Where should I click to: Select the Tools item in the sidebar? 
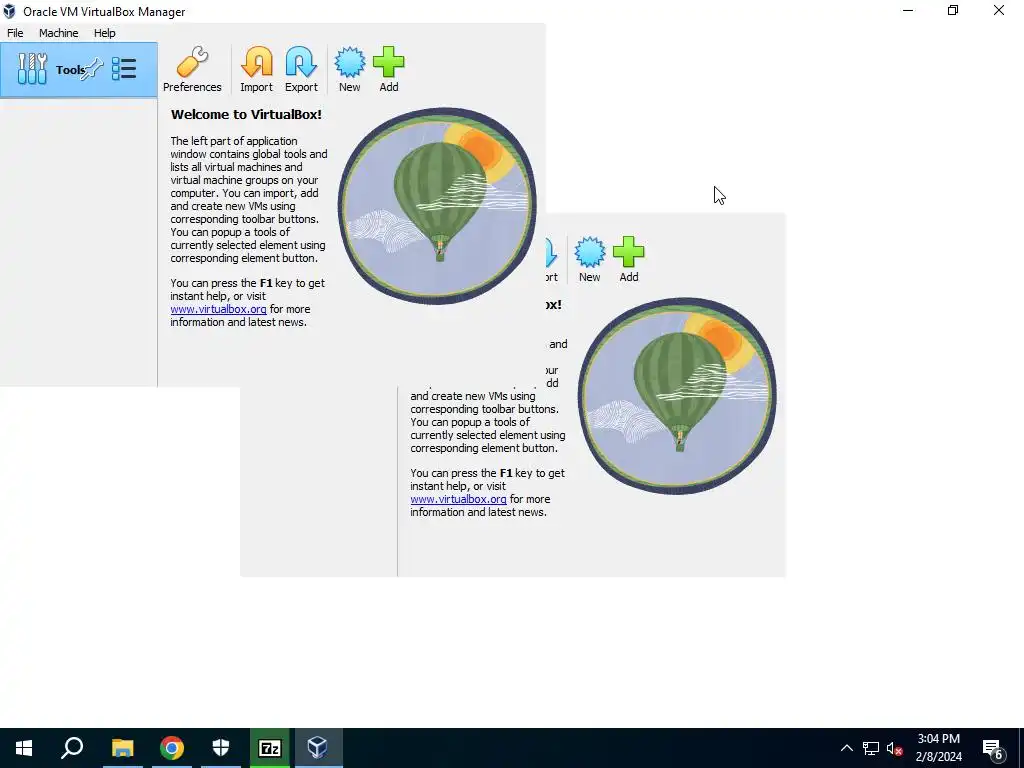pos(78,70)
